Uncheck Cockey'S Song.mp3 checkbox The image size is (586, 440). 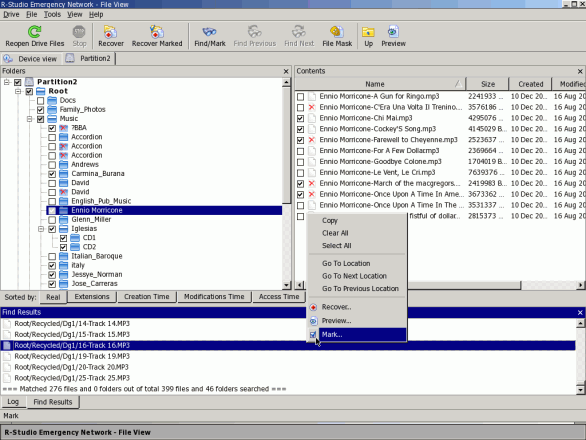pyautogui.click(x=300, y=129)
